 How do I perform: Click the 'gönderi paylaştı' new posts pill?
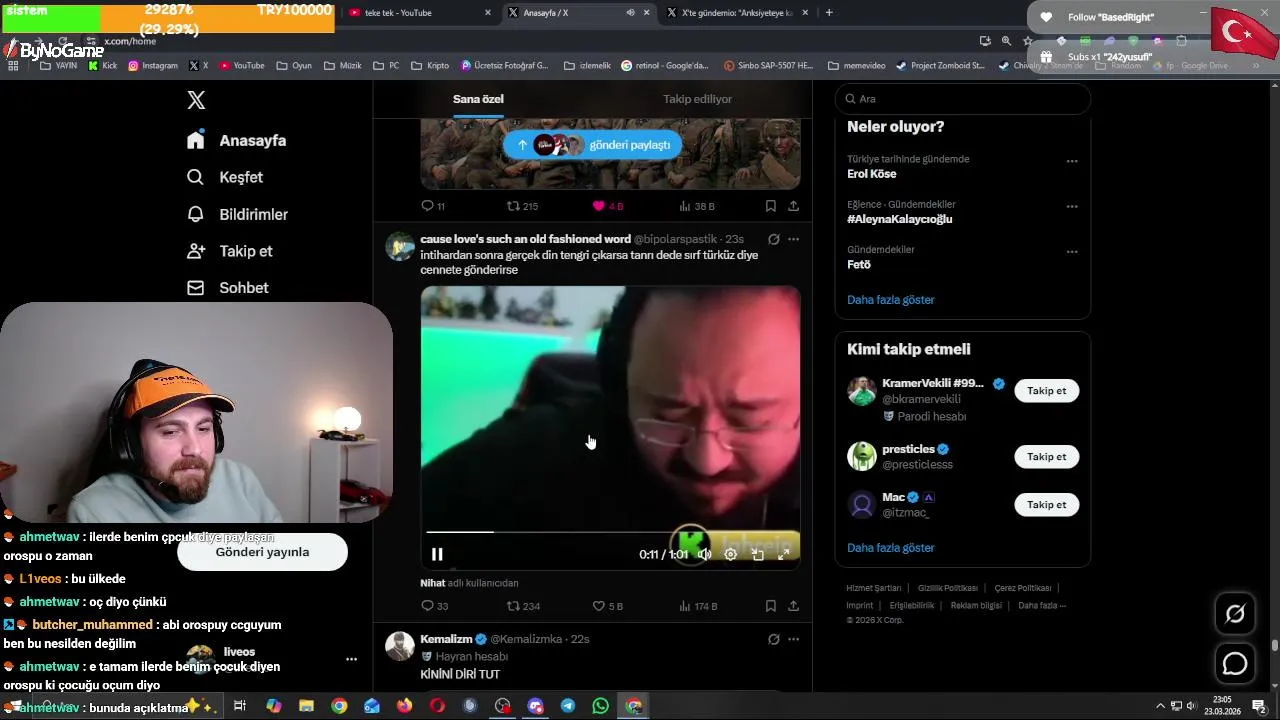592,145
